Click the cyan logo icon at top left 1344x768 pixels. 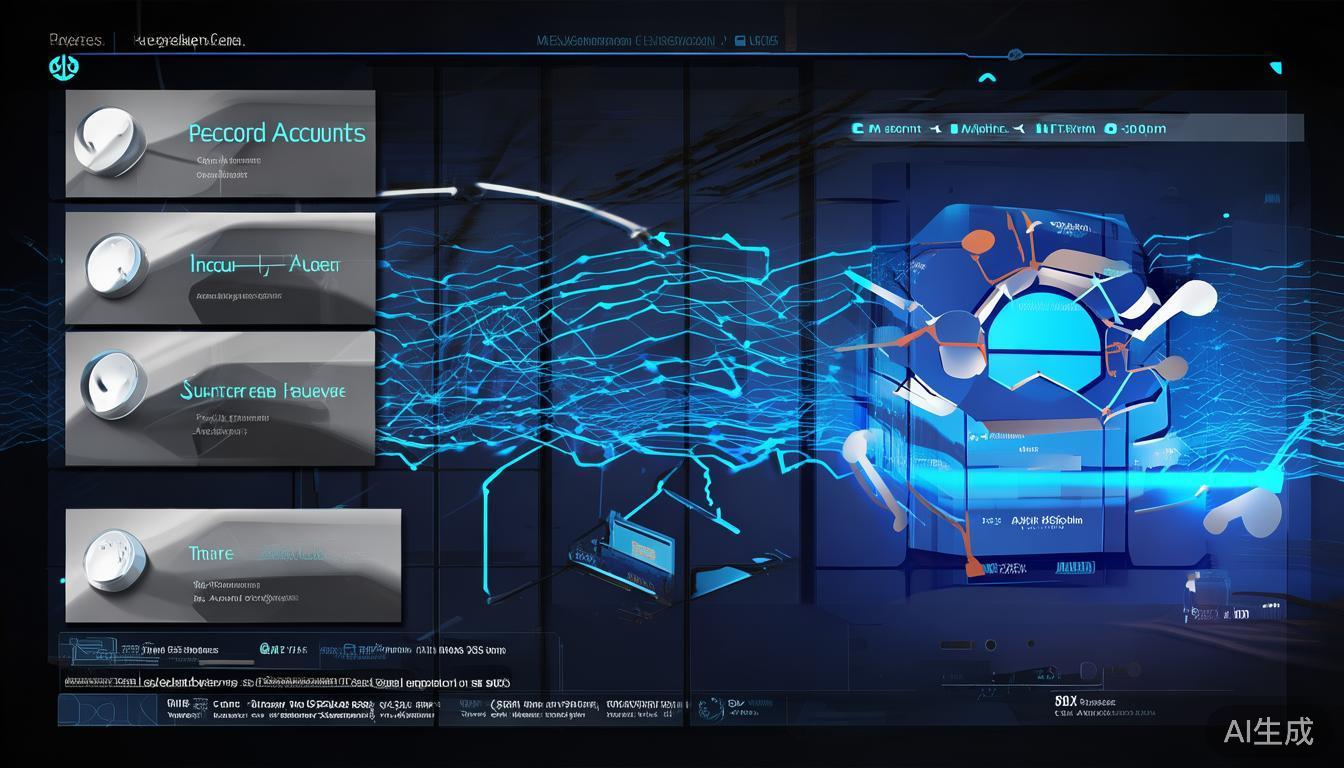64,67
